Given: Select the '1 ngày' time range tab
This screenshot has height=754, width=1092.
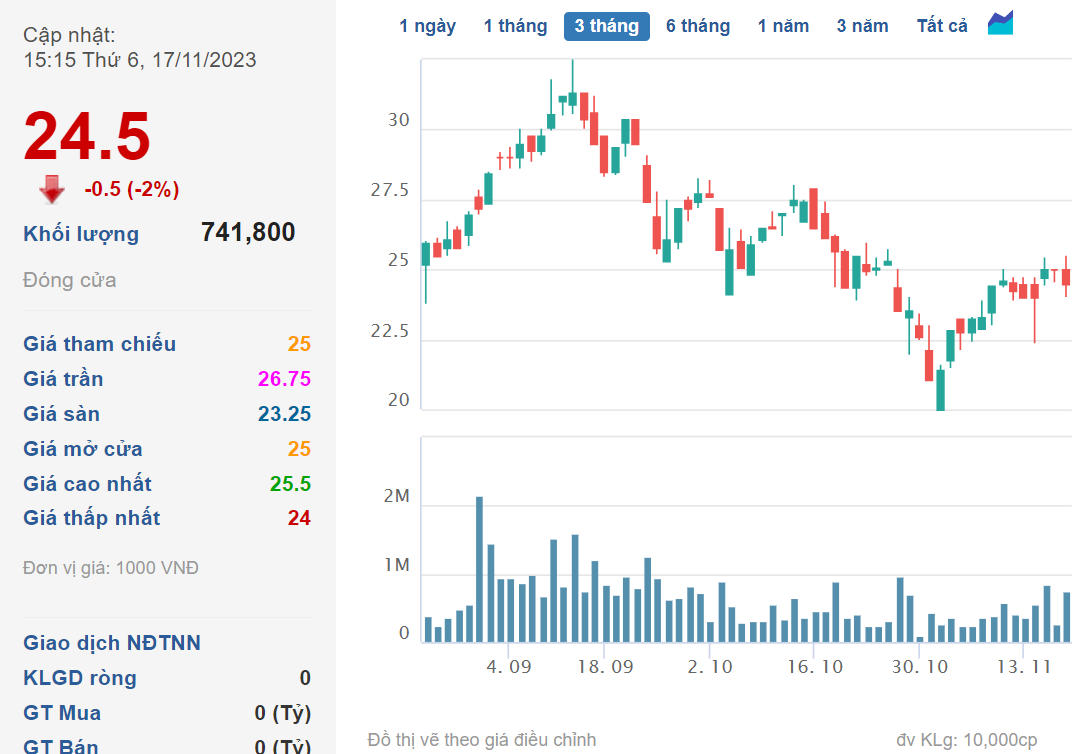Looking at the screenshot, I should [427, 26].
